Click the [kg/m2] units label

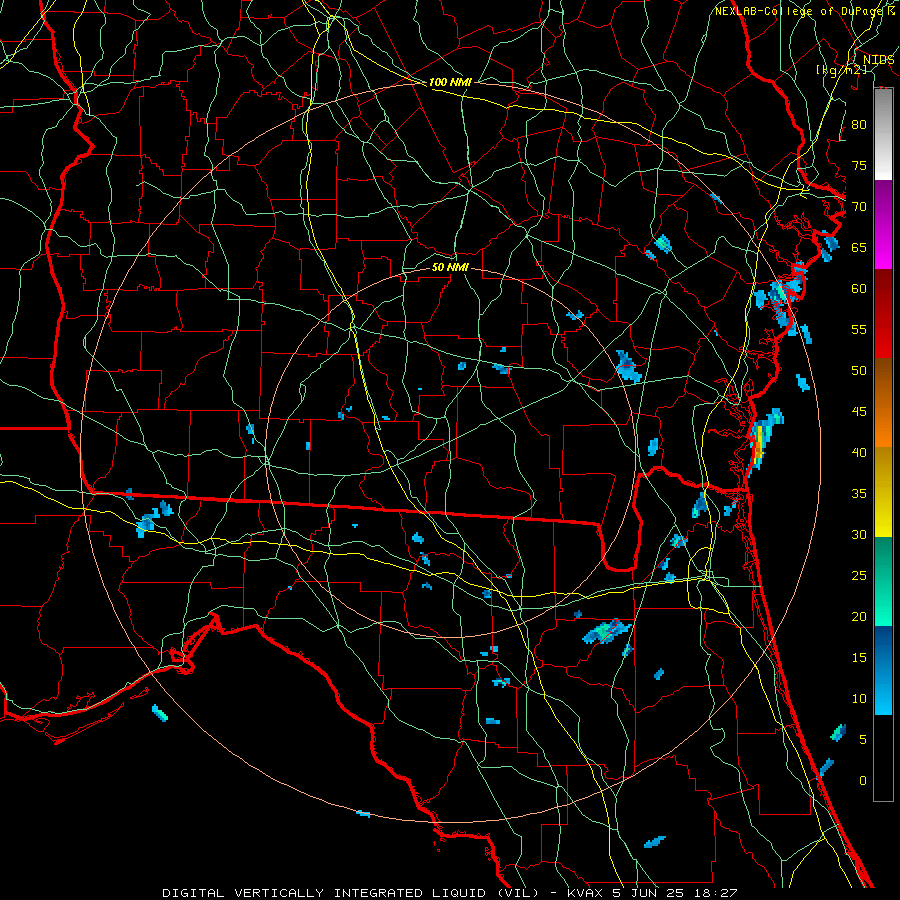click(841, 70)
